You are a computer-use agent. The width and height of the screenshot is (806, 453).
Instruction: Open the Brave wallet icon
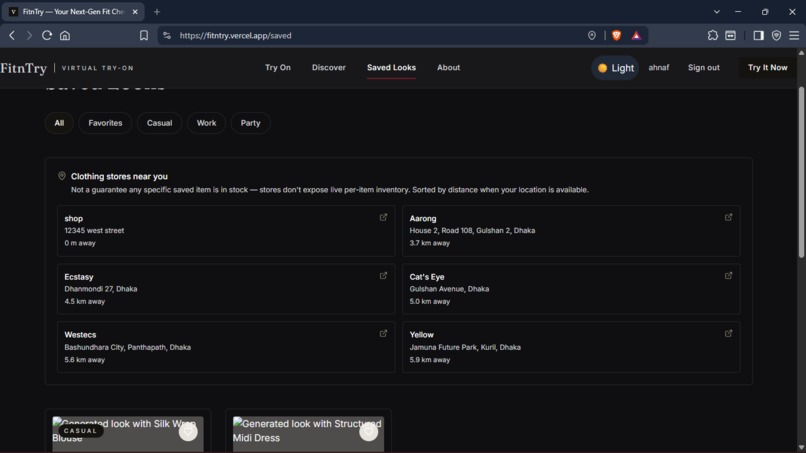pyautogui.click(x=730, y=35)
